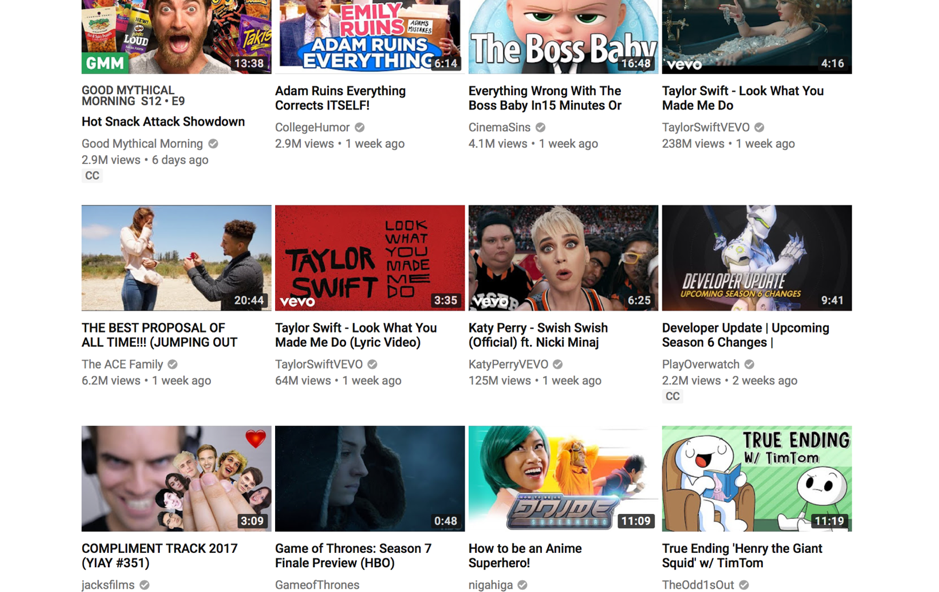This screenshot has width=939, height=592.
Task: Click '238M views • 1 week ago' text
Action: pos(728,144)
